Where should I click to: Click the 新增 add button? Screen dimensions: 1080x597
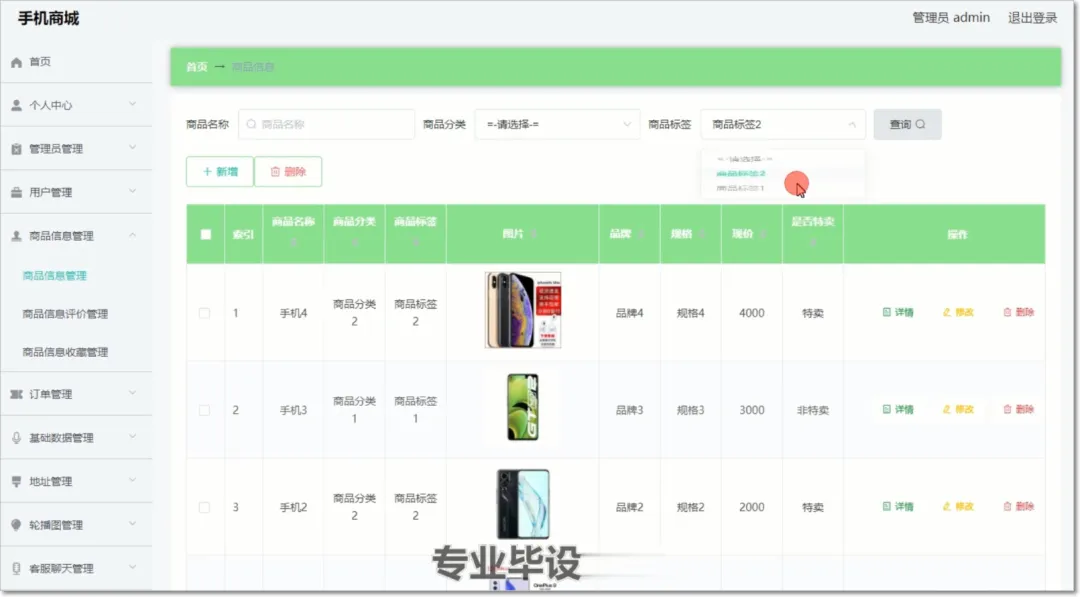point(220,171)
